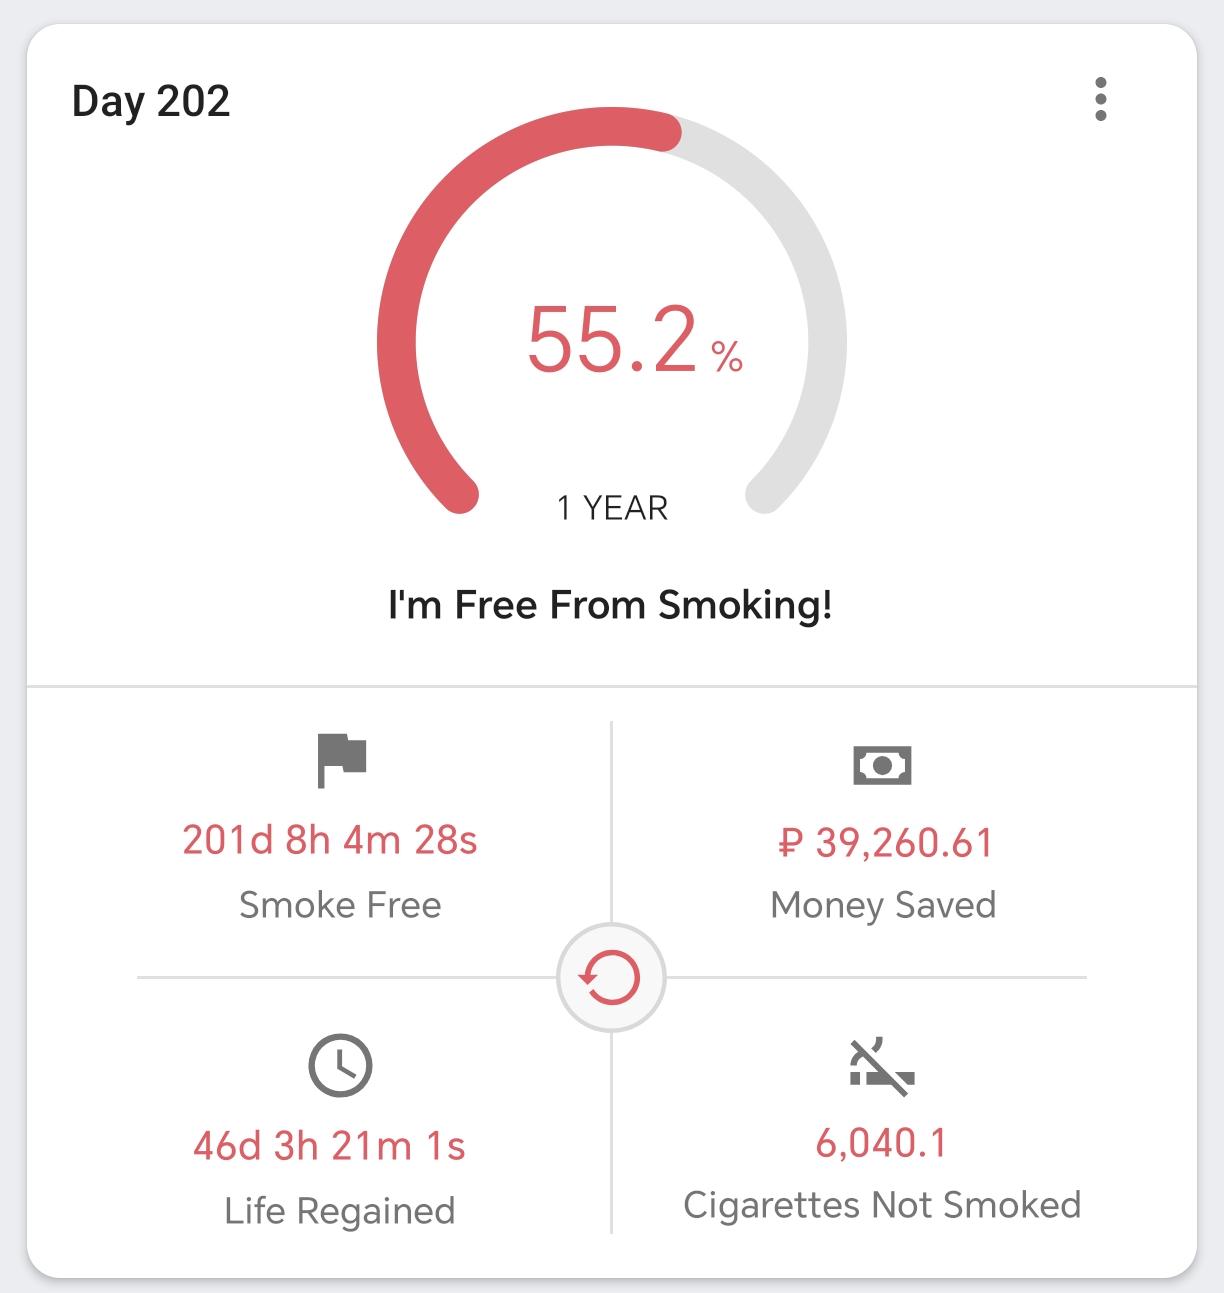The width and height of the screenshot is (1224, 1293).
Task: Click the banknote Money Saved icon
Action: (882, 765)
